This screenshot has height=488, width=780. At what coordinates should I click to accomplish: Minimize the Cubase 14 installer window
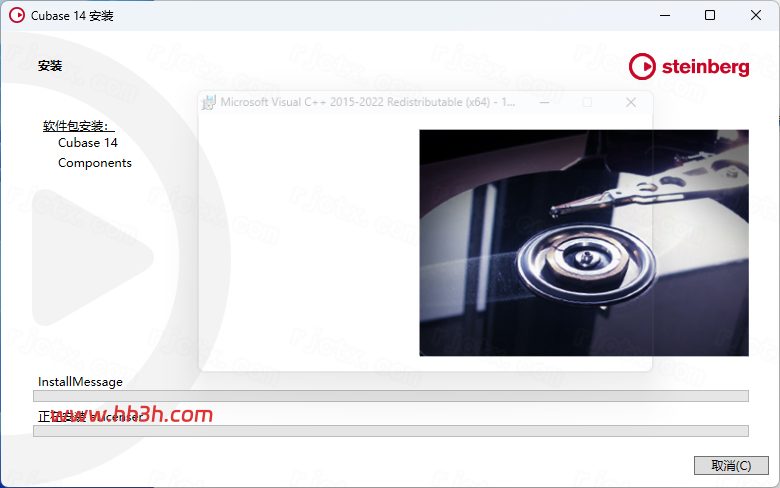click(x=665, y=15)
